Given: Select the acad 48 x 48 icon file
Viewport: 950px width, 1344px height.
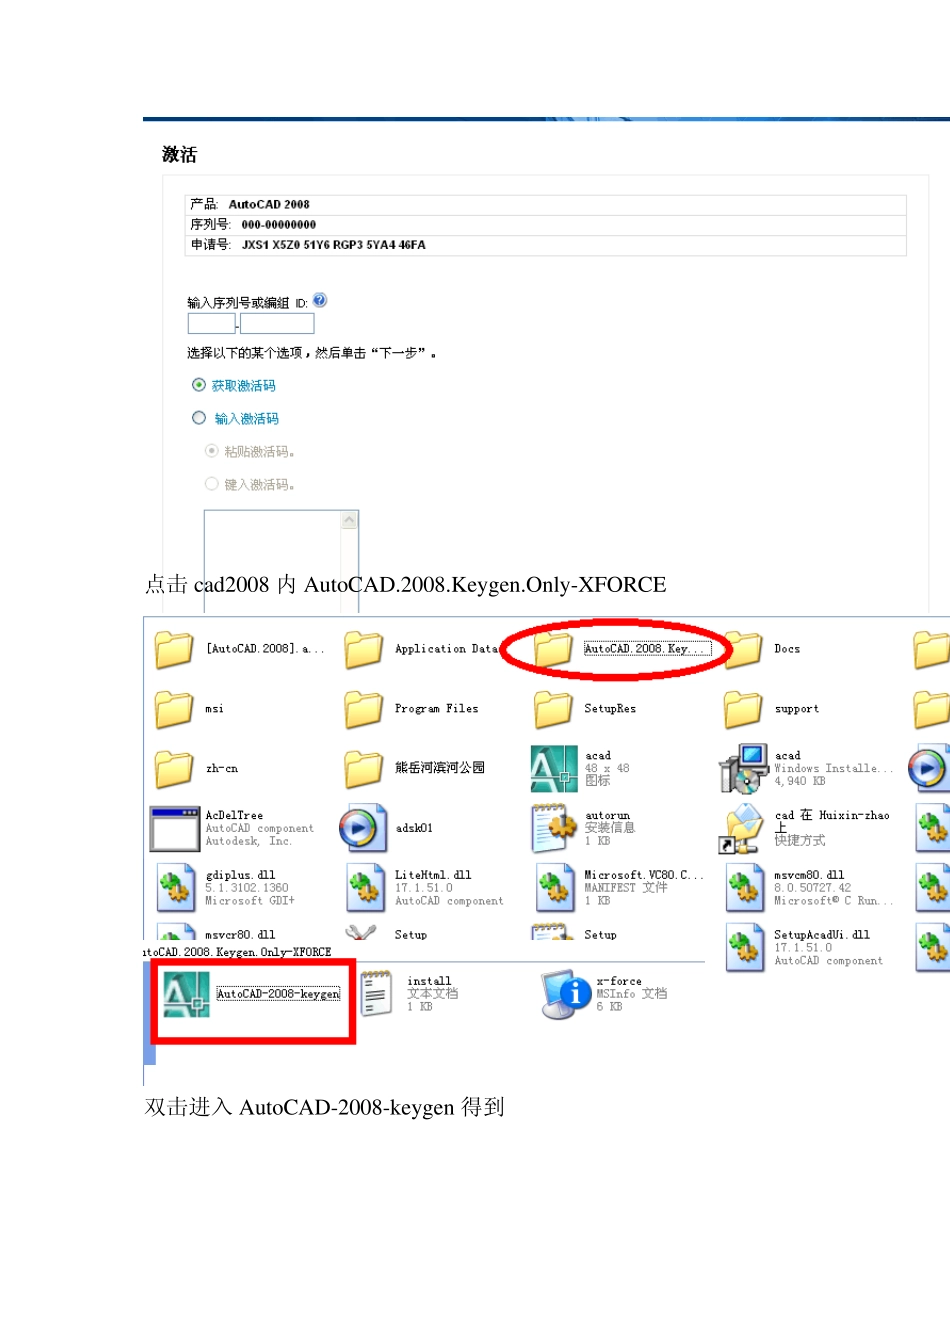Looking at the screenshot, I should (x=580, y=768).
